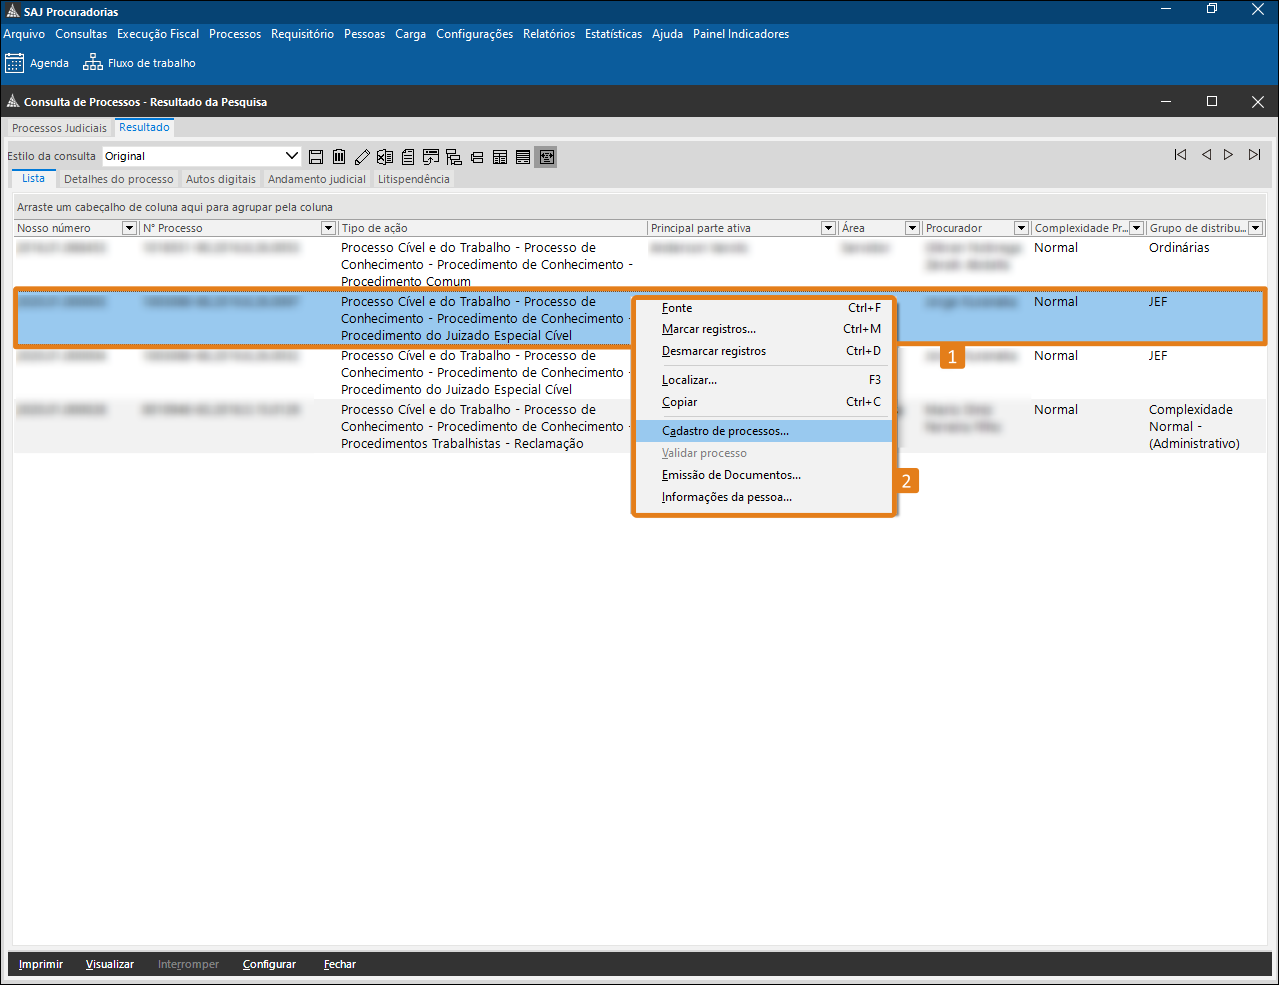Jump to the last record arrow
This screenshot has width=1279, height=985.
(x=1254, y=155)
